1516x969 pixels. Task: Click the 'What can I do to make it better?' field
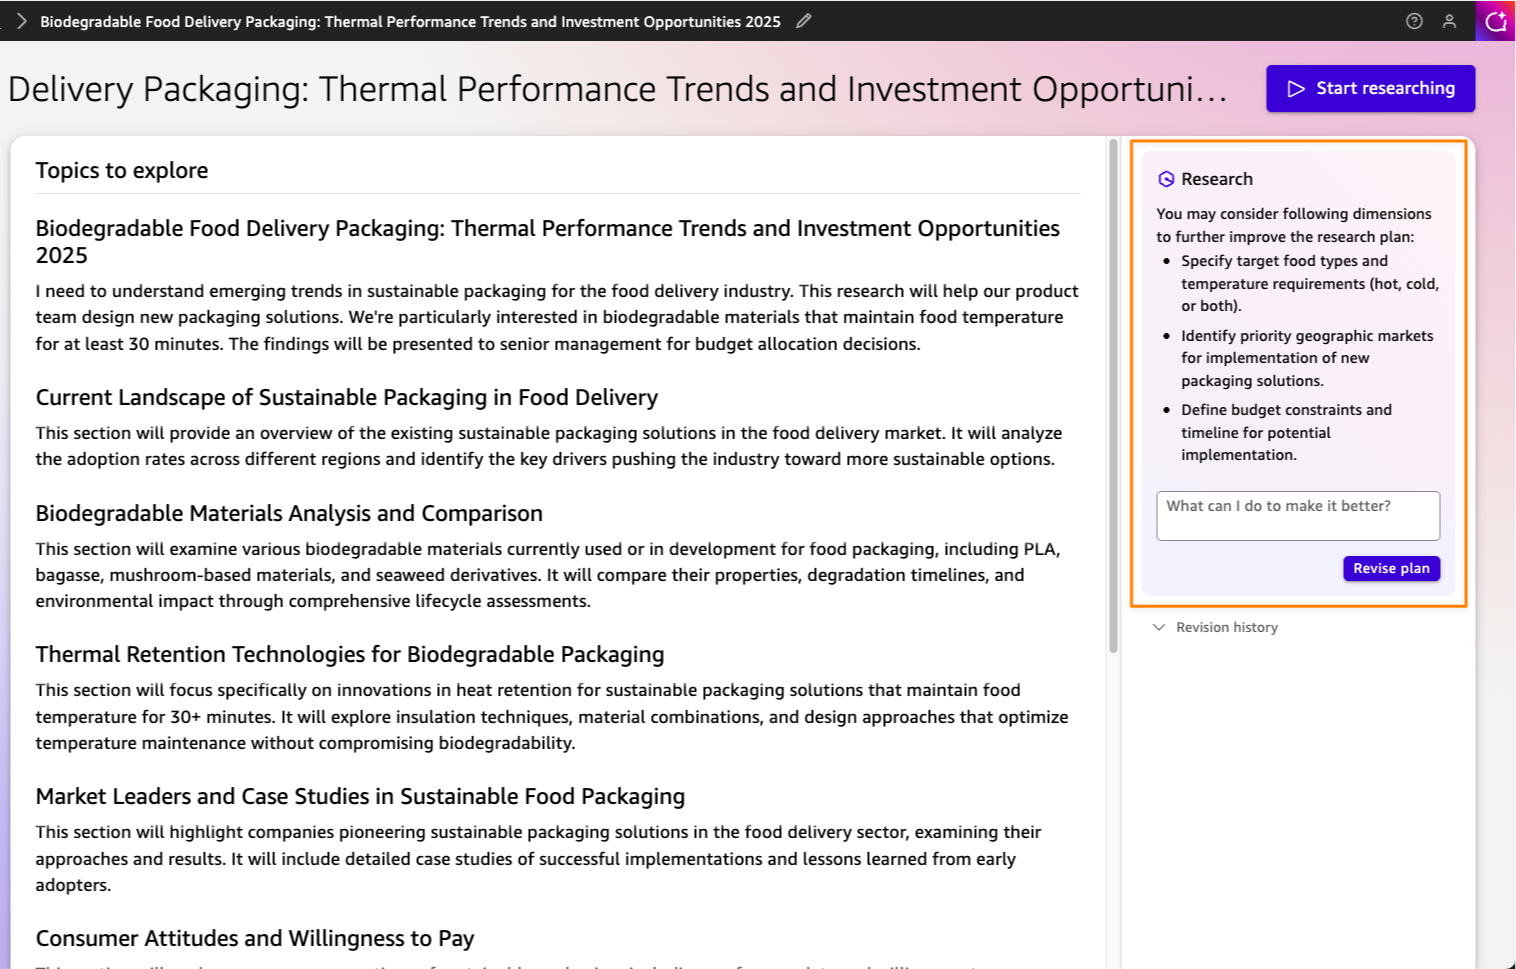(x=1297, y=515)
